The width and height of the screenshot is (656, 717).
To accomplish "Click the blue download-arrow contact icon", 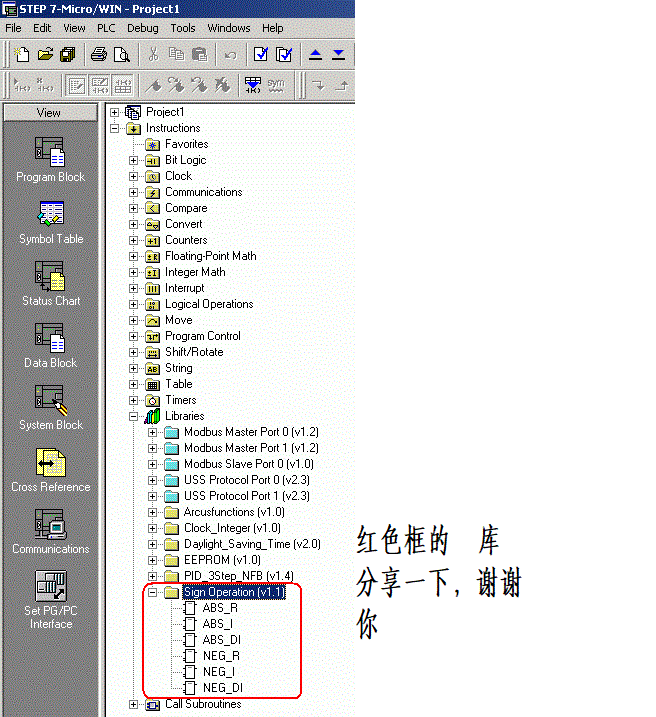I will coord(253,85).
